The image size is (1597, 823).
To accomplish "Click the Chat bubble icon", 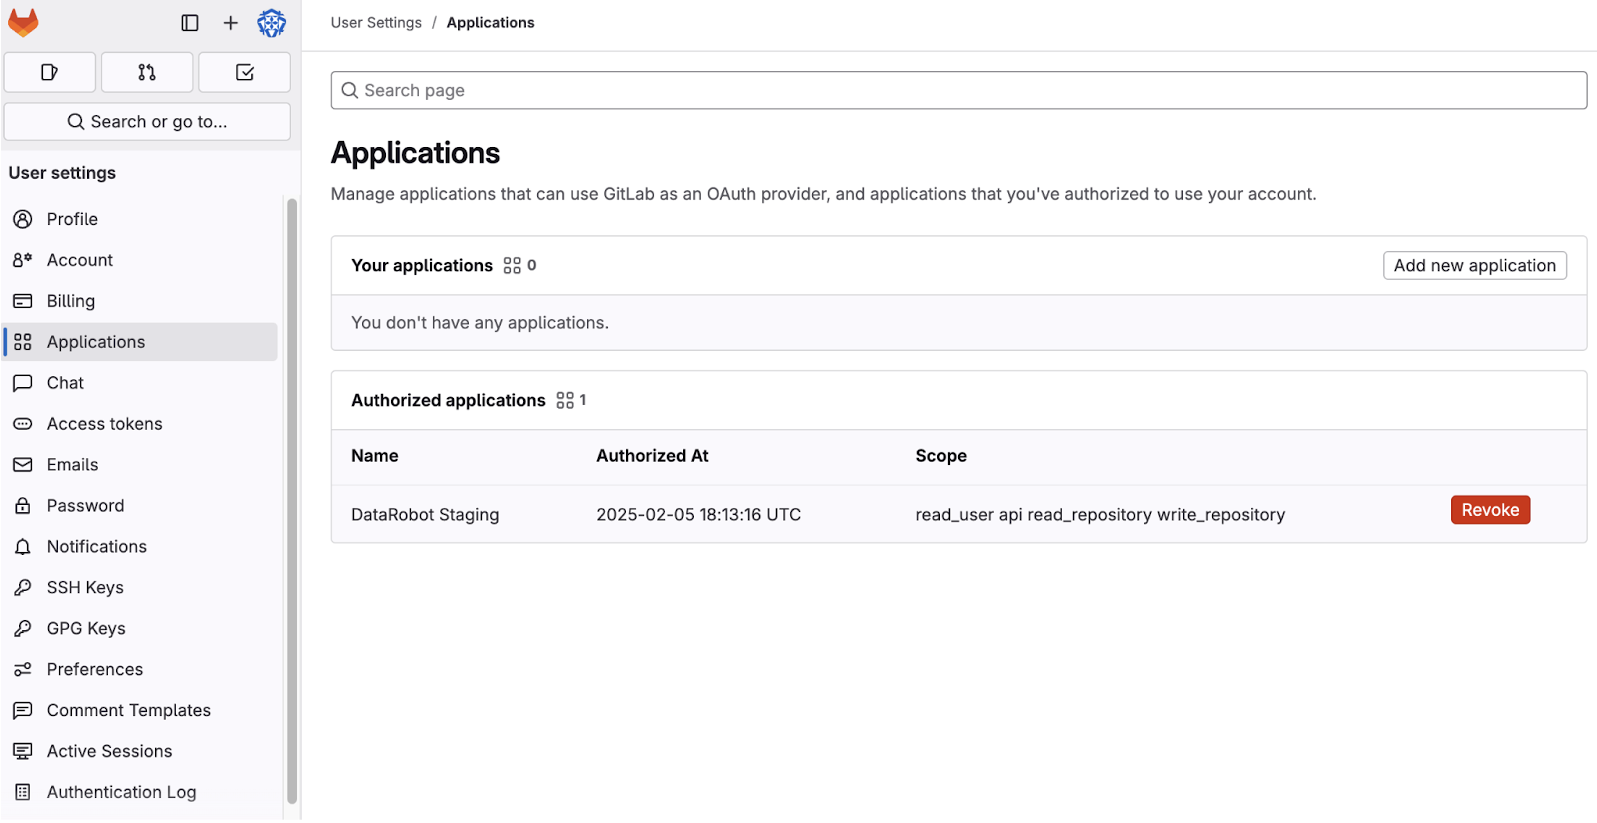I will tap(23, 383).
